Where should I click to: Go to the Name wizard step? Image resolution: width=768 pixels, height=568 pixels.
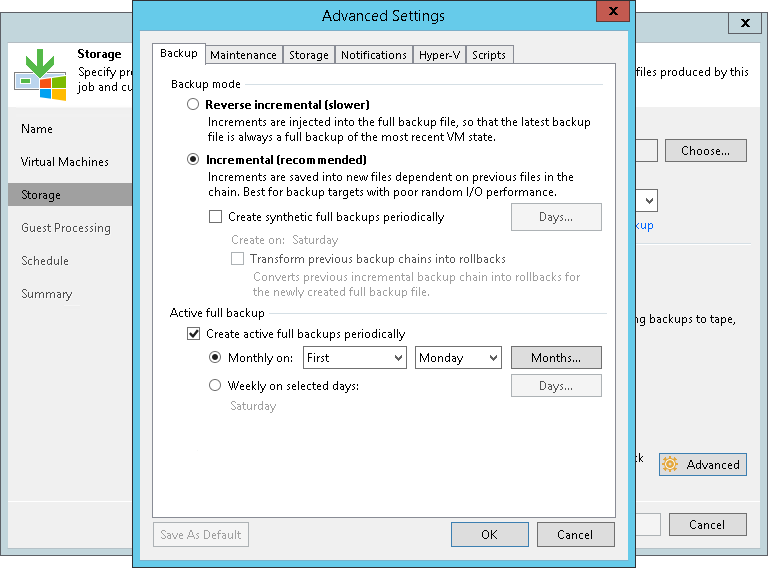click(x=37, y=129)
